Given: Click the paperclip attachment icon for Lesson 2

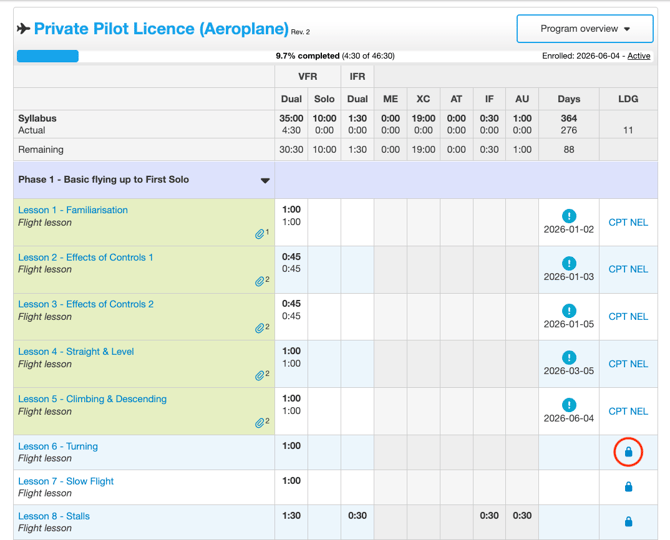Looking at the screenshot, I should tap(259, 281).
